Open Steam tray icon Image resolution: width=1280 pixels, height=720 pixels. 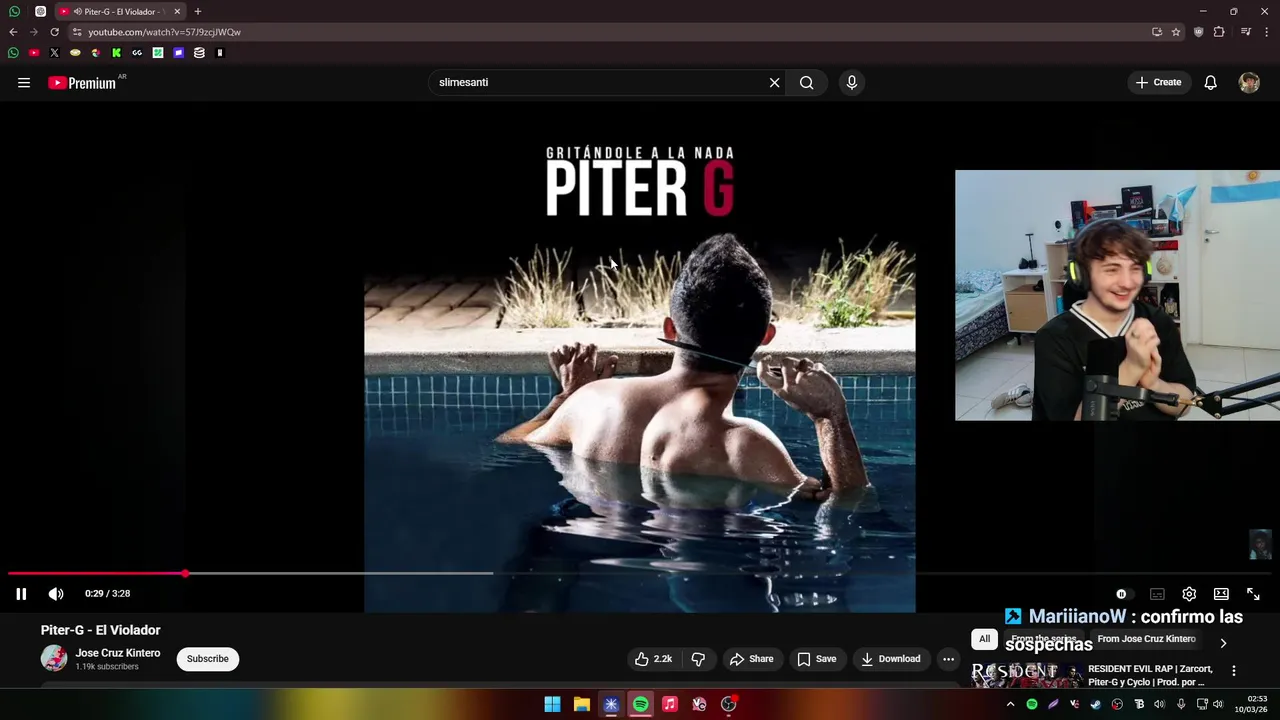[1096, 704]
